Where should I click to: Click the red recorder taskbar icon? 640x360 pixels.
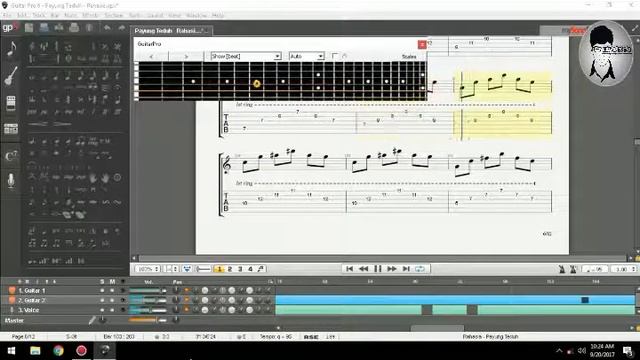(81, 351)
